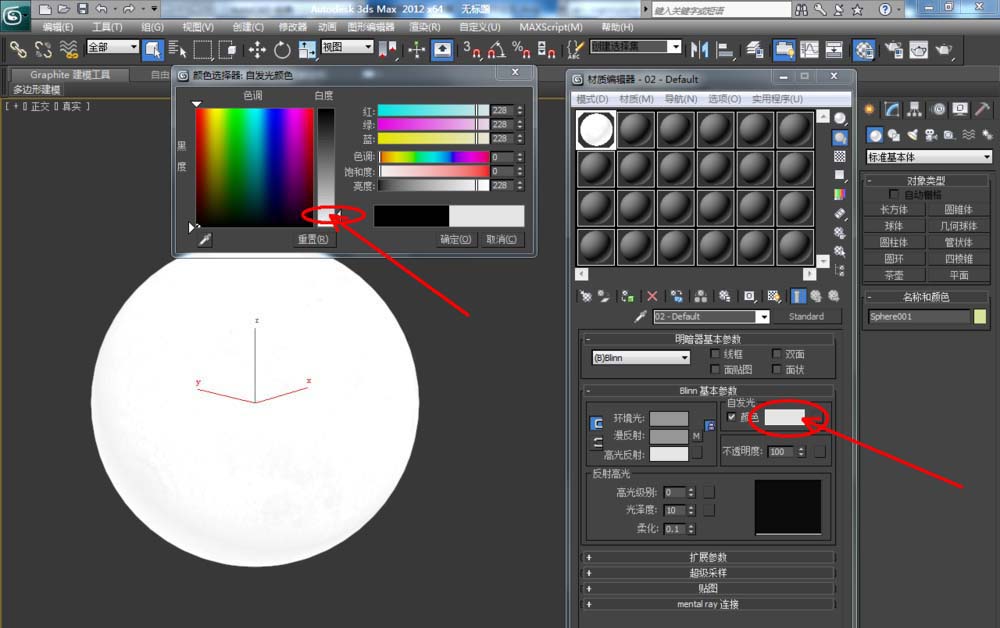
Task: Enable the 双面 two-sided checkbox
Action: coord(776,353)
